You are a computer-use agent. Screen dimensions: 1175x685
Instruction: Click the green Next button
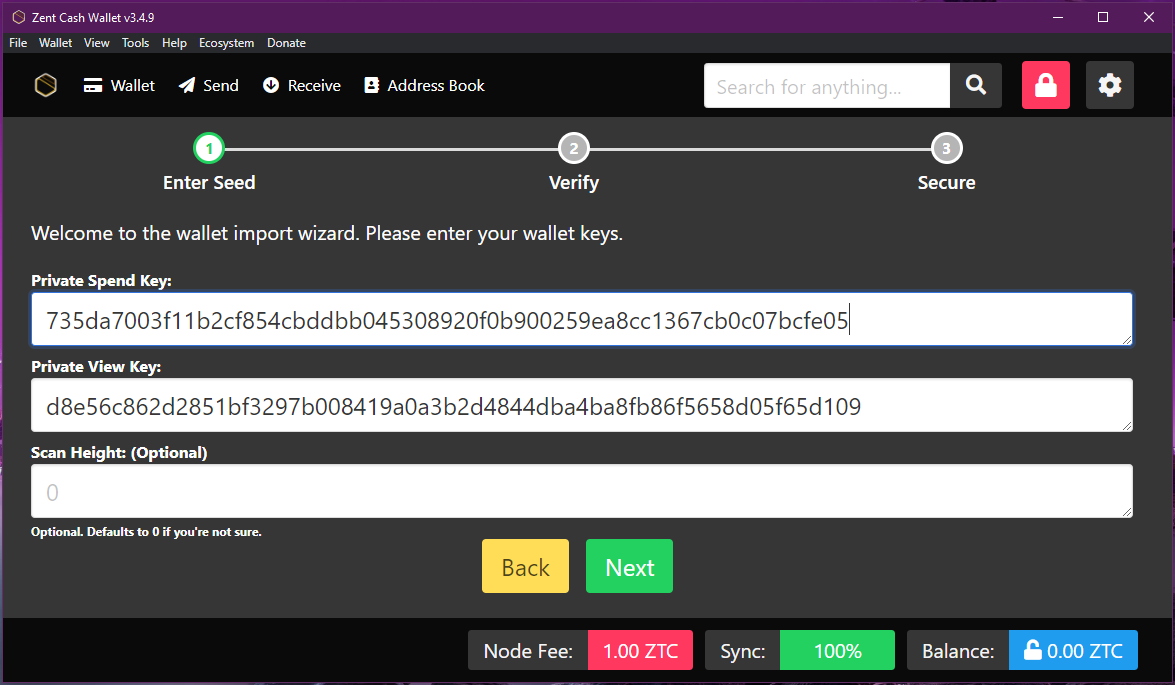tap(629, 567)
